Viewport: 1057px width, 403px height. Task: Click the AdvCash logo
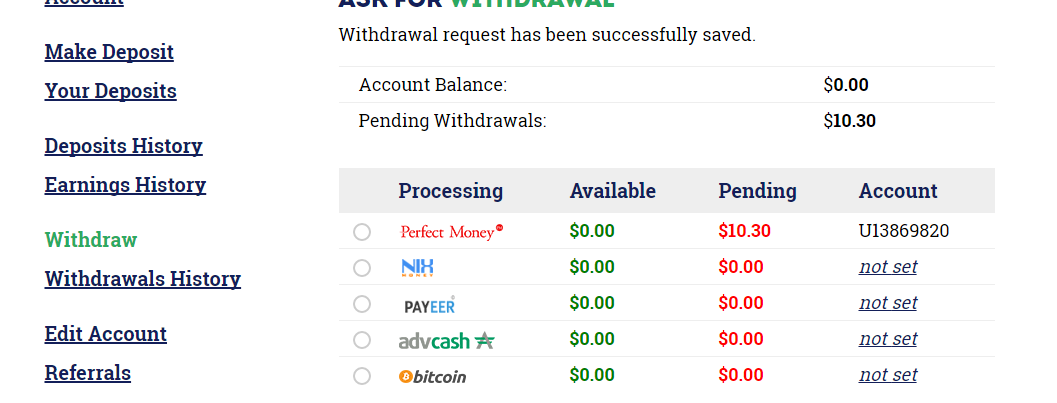pos(446,341)
